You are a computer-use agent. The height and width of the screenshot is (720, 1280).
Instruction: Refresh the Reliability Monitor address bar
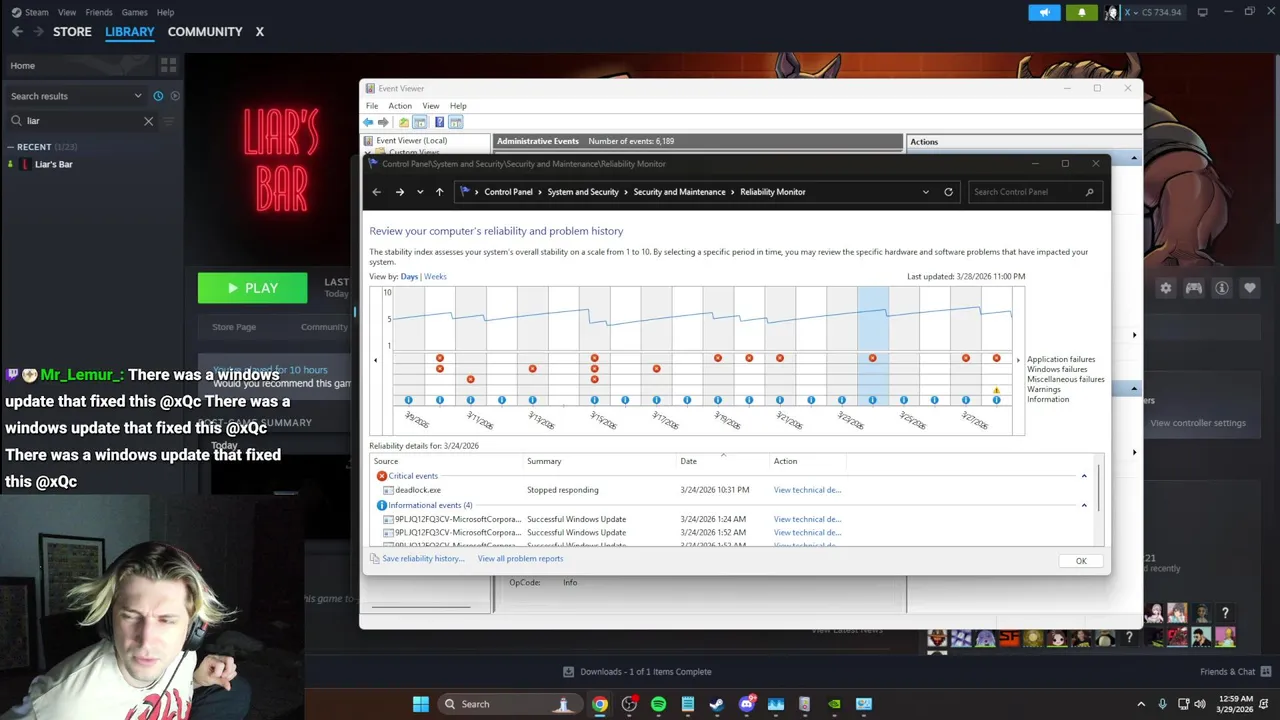point(948,192)
